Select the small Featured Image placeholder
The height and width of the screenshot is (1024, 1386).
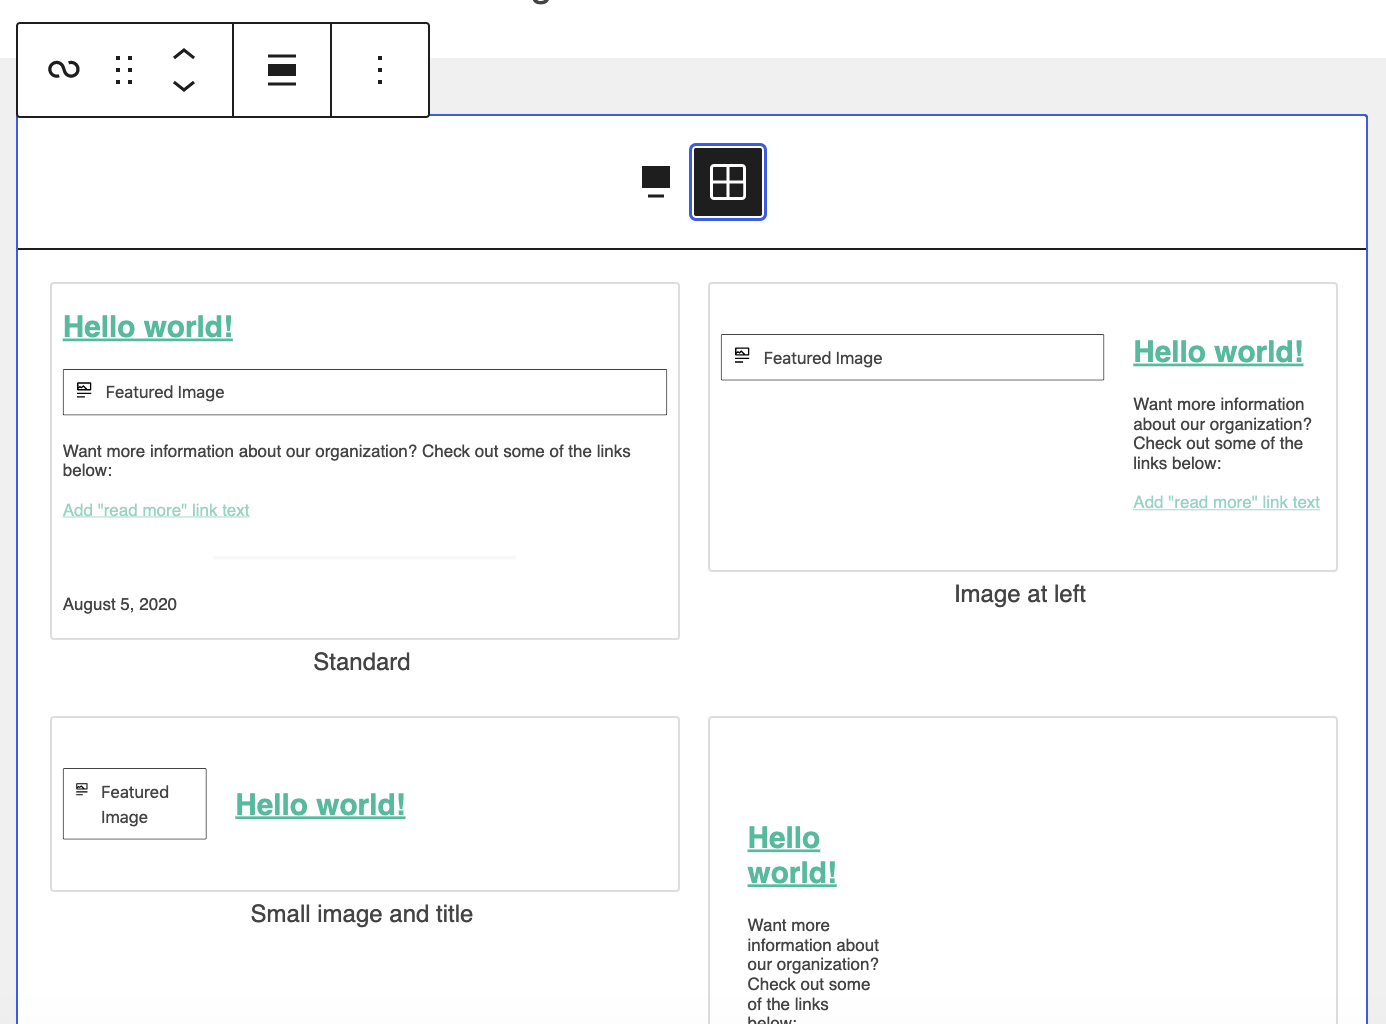point(135,804)
